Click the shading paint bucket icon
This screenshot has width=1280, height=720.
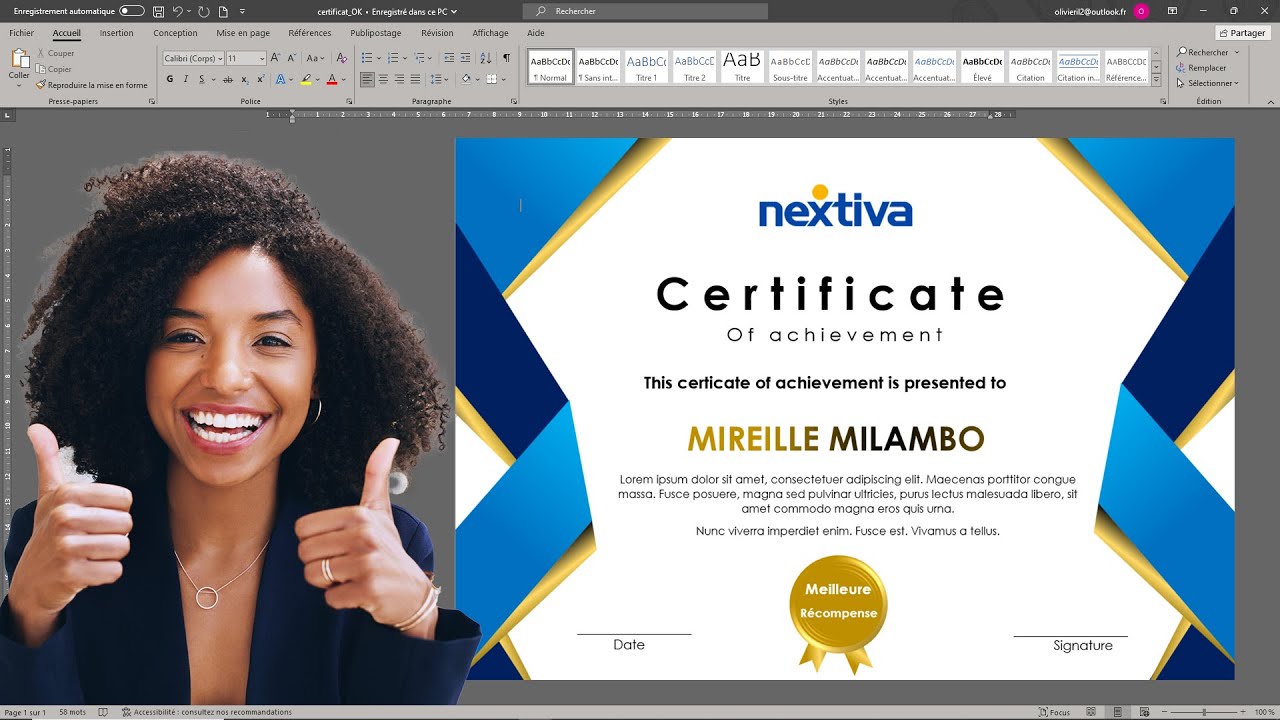[465, 79]
